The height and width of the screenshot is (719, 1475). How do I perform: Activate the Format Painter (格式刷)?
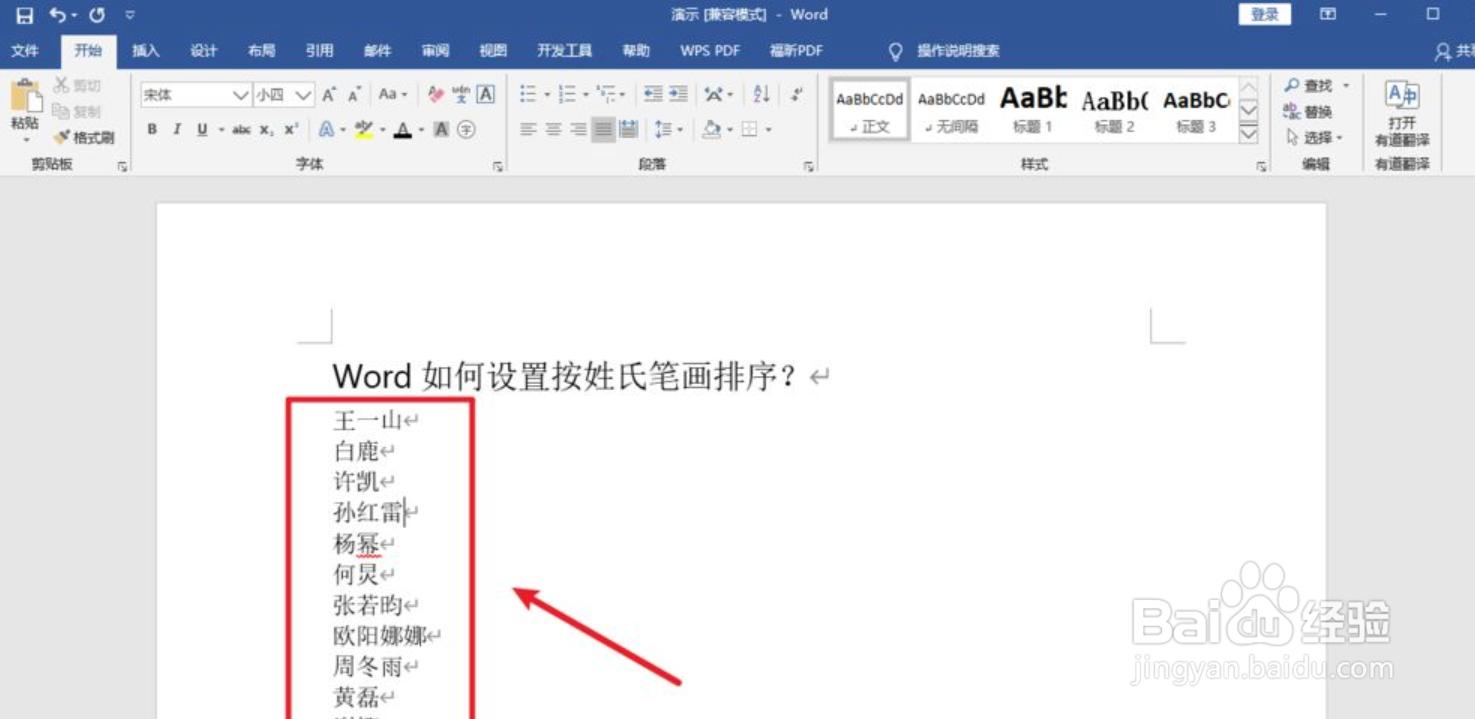tap(84, 137)
